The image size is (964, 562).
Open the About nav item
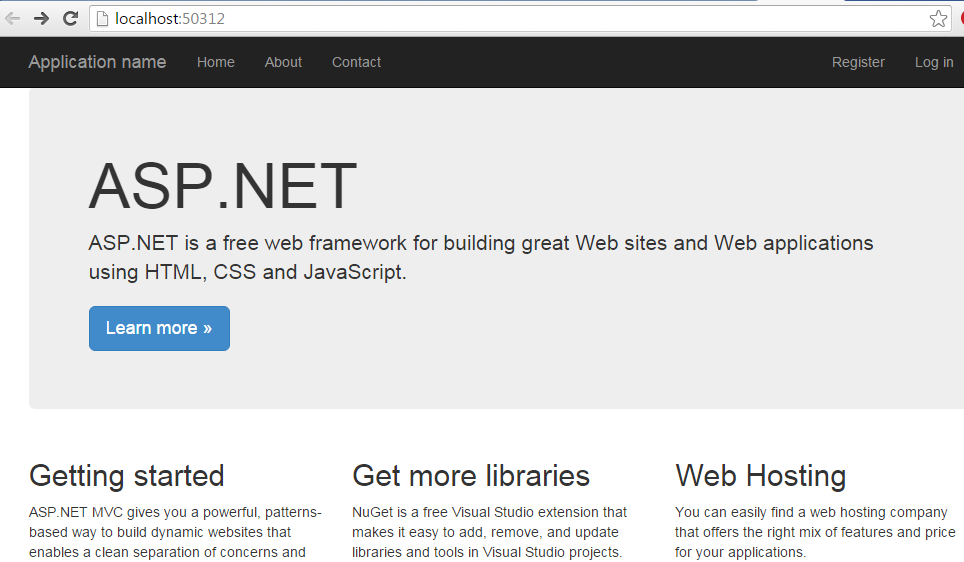(x=283, y=62)
